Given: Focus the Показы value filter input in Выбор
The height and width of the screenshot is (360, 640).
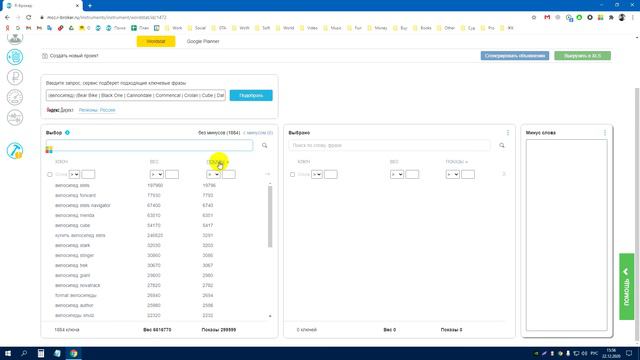Looking at the screenshot, I should click(x=229, y=175).
